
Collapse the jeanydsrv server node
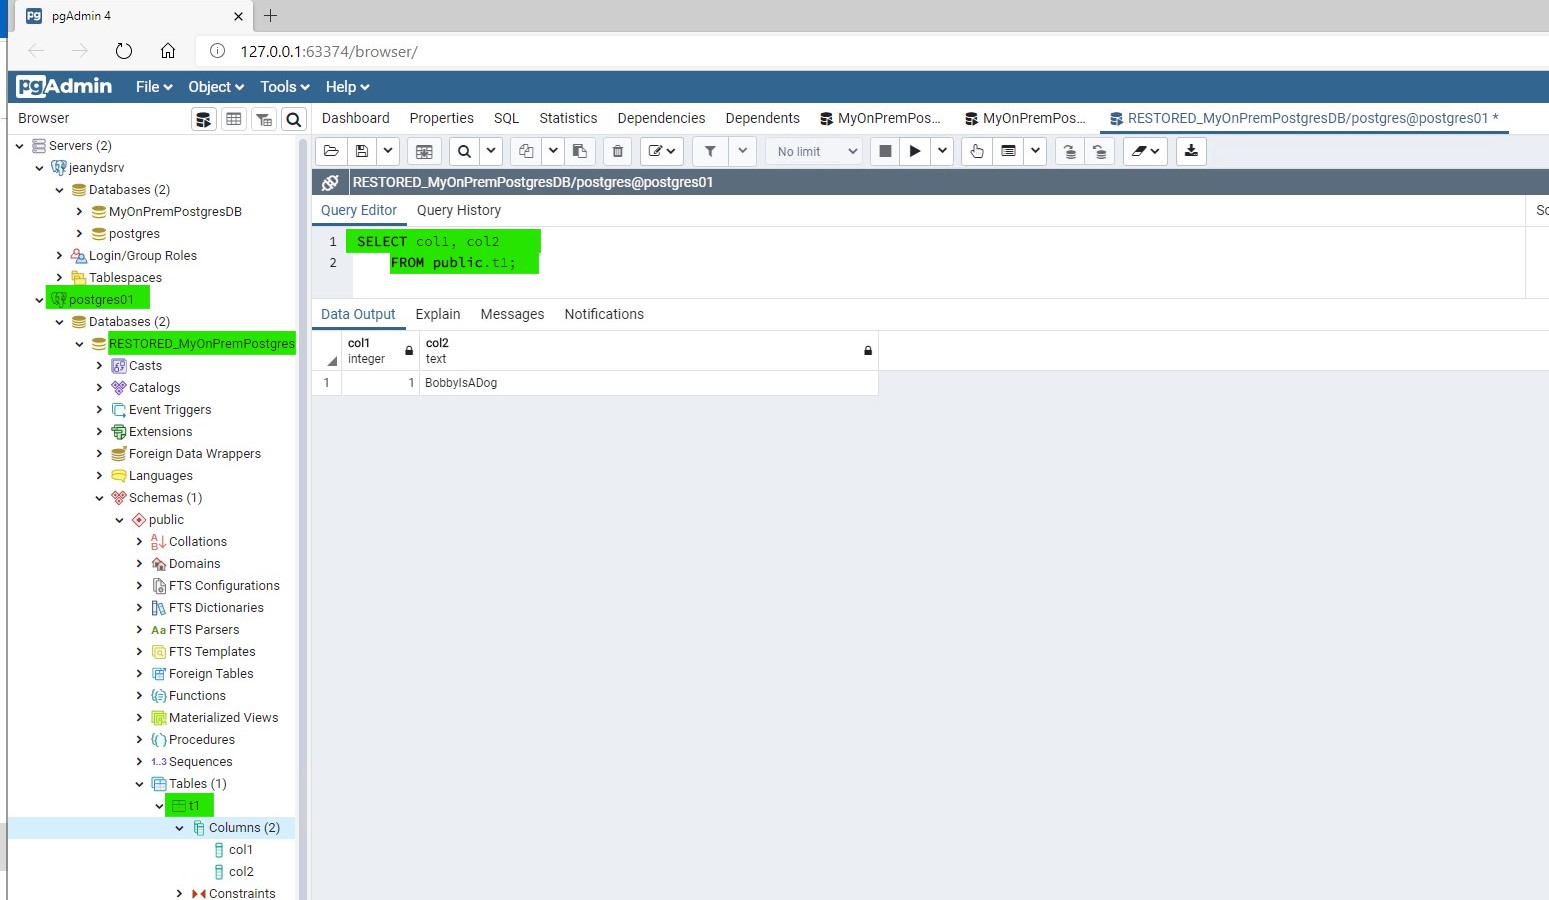coord(39,168)
